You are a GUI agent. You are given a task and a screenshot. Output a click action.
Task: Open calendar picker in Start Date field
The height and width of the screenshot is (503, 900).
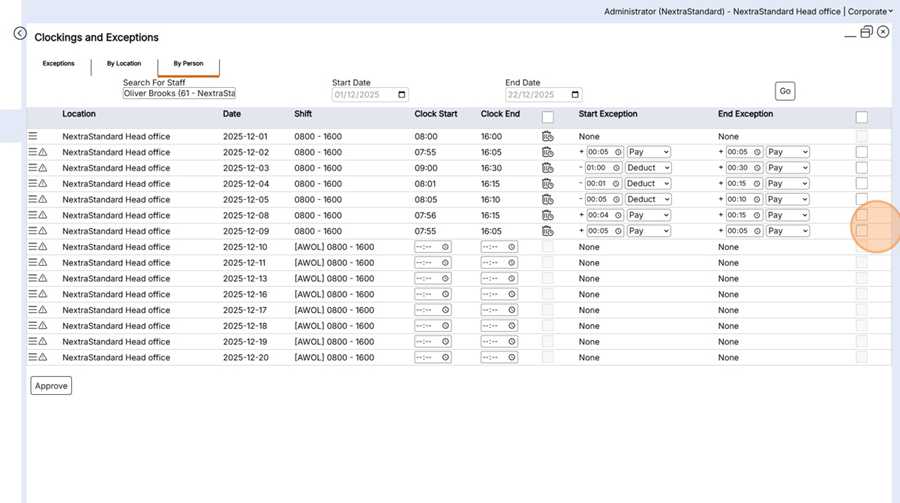click(x=402, y=95)
